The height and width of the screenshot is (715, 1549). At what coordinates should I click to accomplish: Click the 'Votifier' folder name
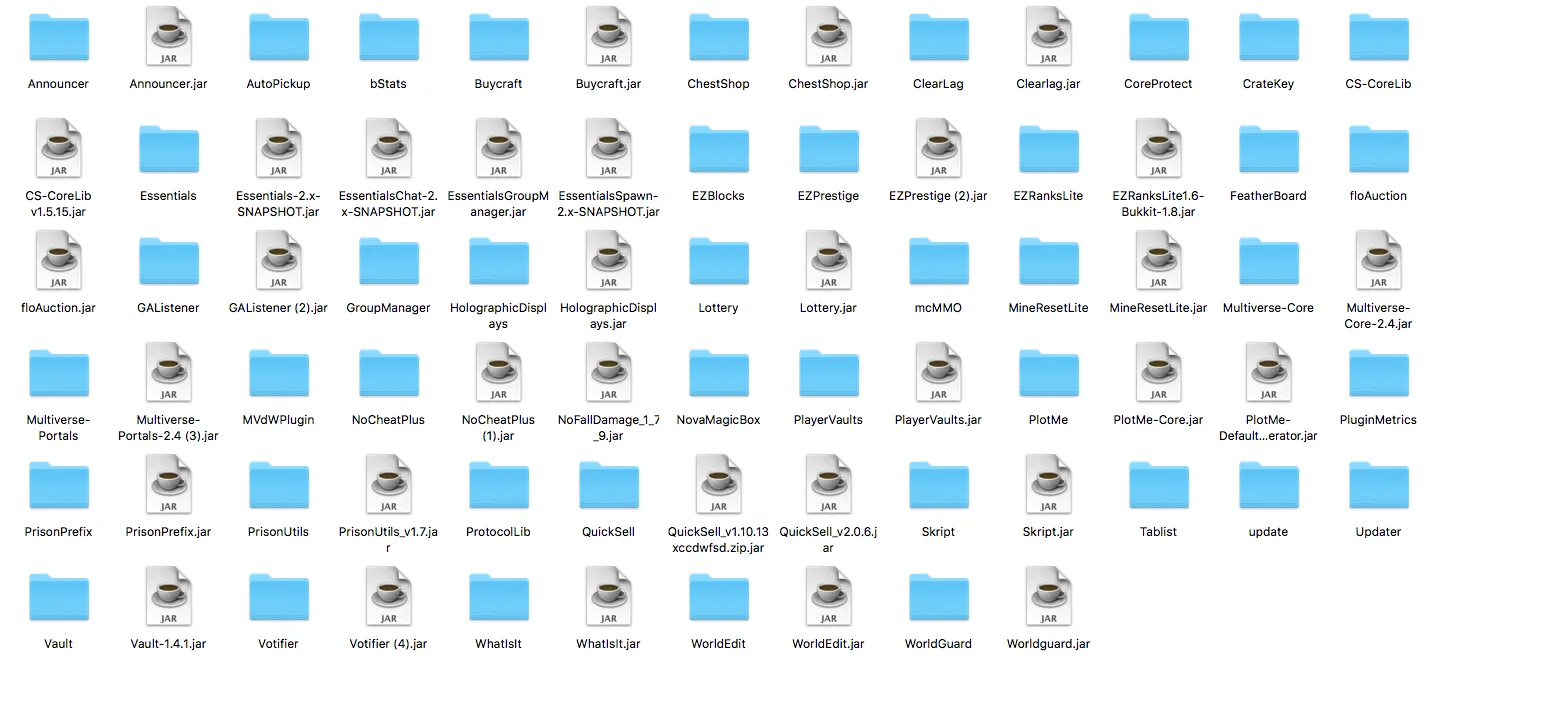(x=278, y=644)
